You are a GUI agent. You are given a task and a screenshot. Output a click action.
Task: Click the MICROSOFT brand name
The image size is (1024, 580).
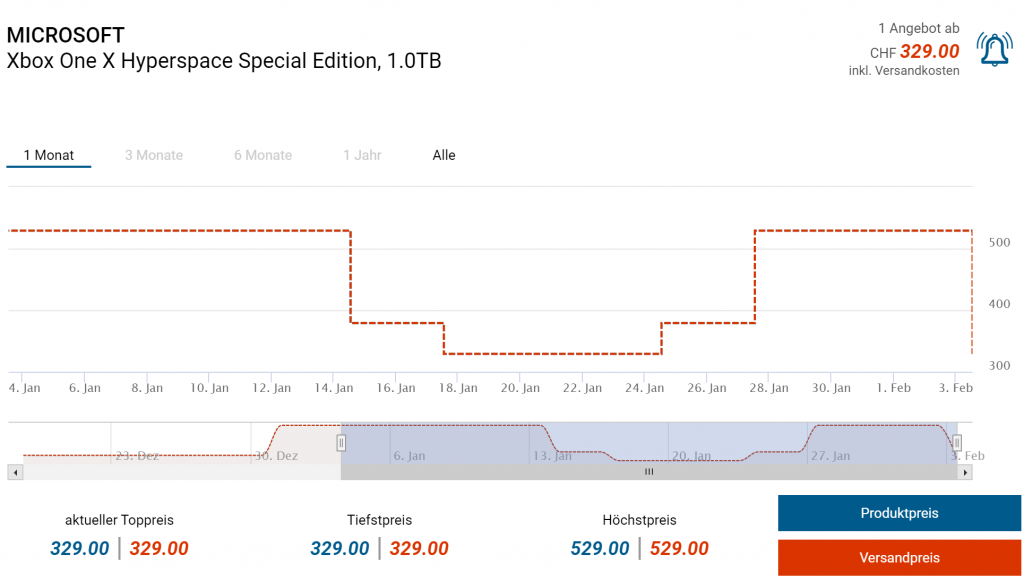66,35
